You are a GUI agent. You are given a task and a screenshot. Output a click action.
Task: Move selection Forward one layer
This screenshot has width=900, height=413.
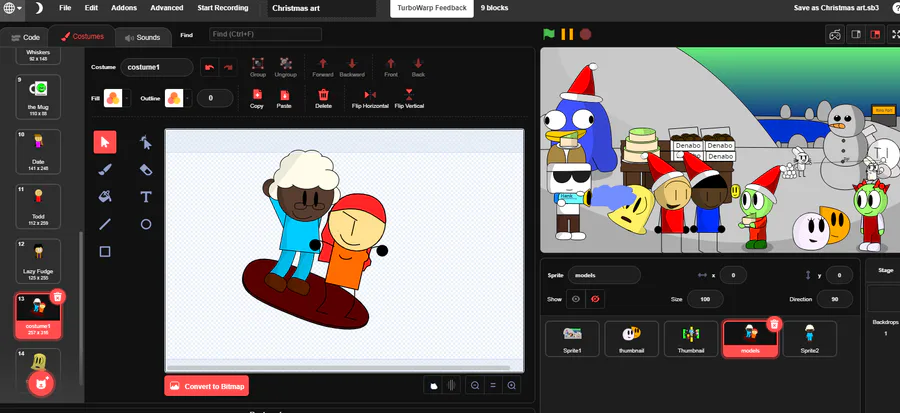pyautogui.click(x=323, y=67)
